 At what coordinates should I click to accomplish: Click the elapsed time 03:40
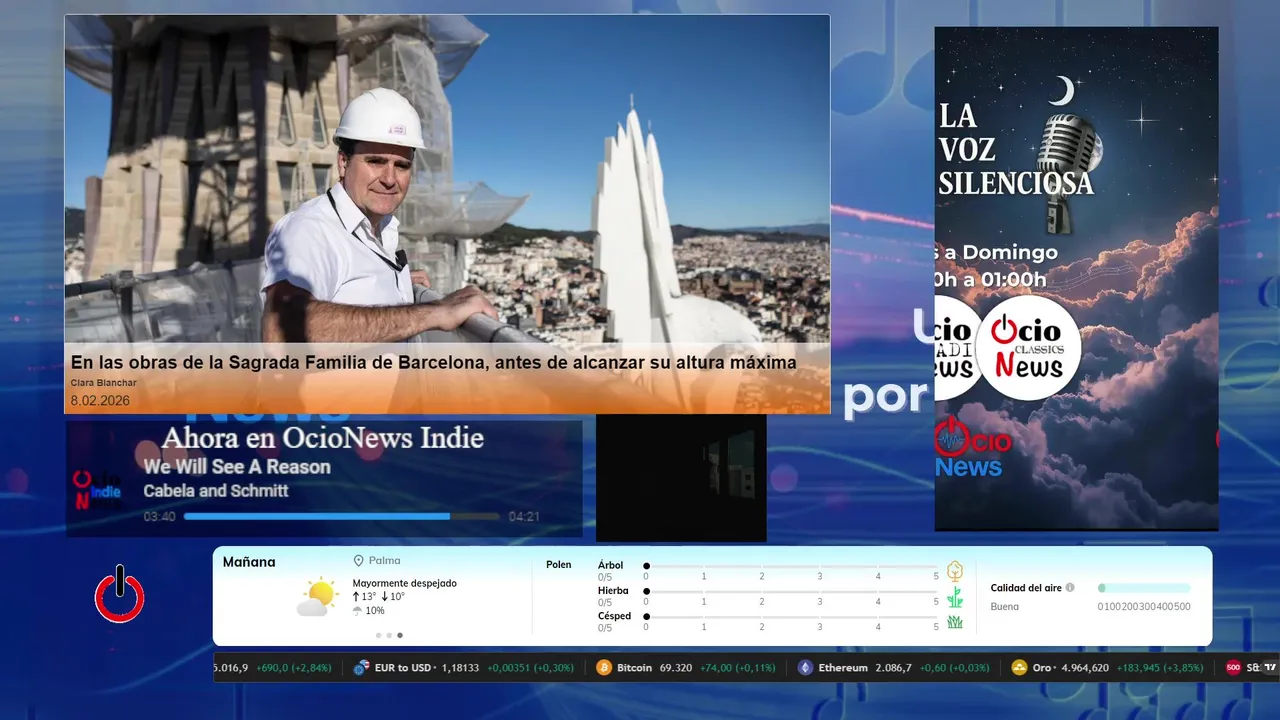[x=159, y=517]
